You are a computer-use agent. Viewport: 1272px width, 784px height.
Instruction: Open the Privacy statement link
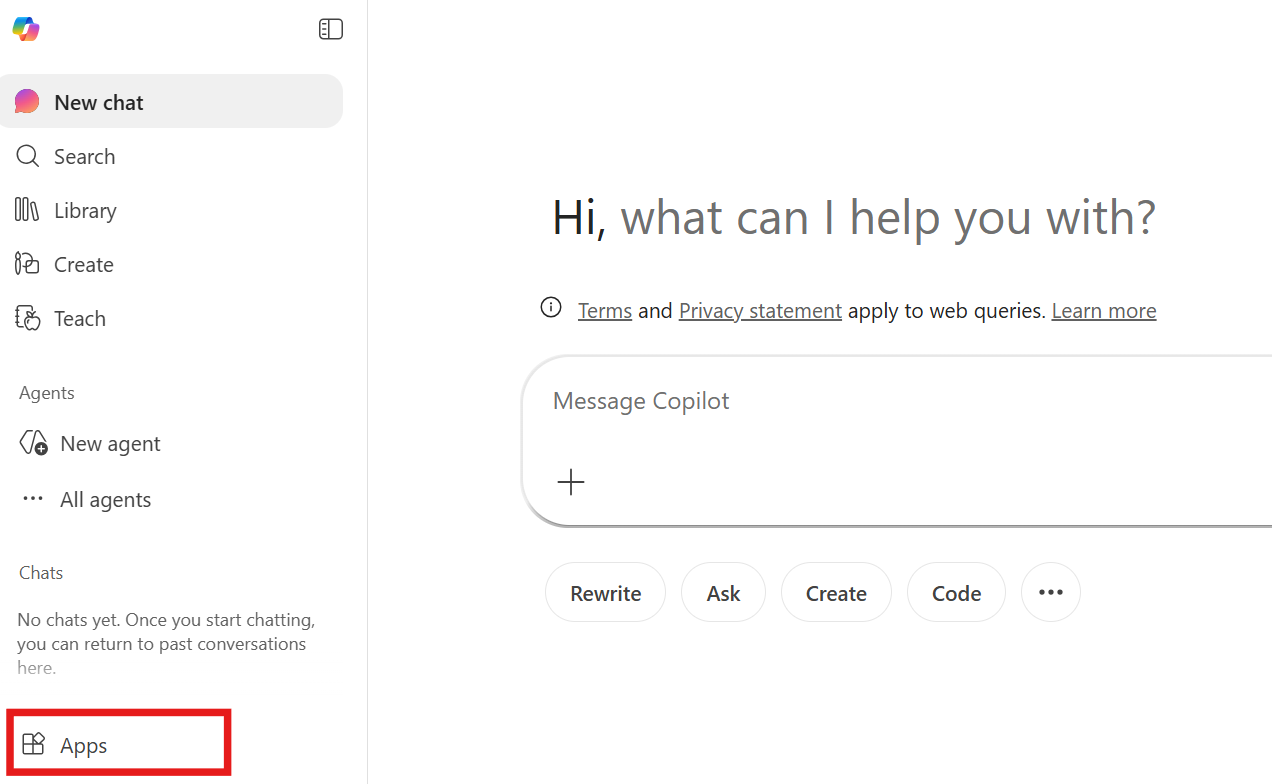[760, 311]
